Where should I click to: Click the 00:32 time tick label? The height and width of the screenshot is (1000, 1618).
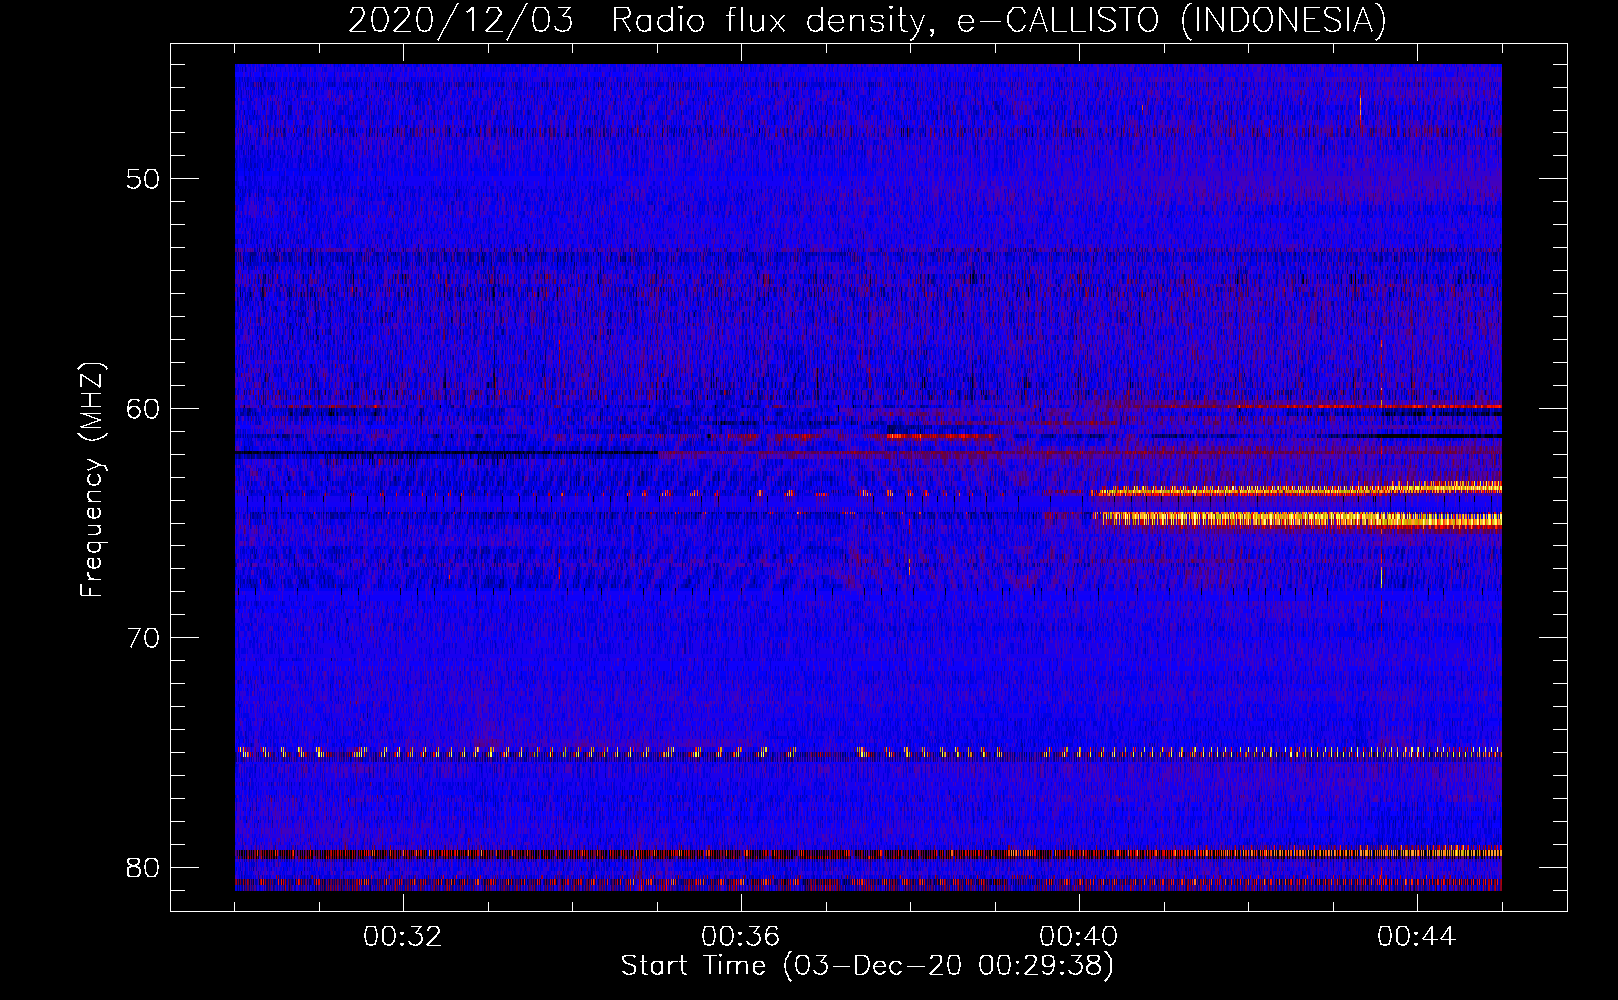point(403,937)
